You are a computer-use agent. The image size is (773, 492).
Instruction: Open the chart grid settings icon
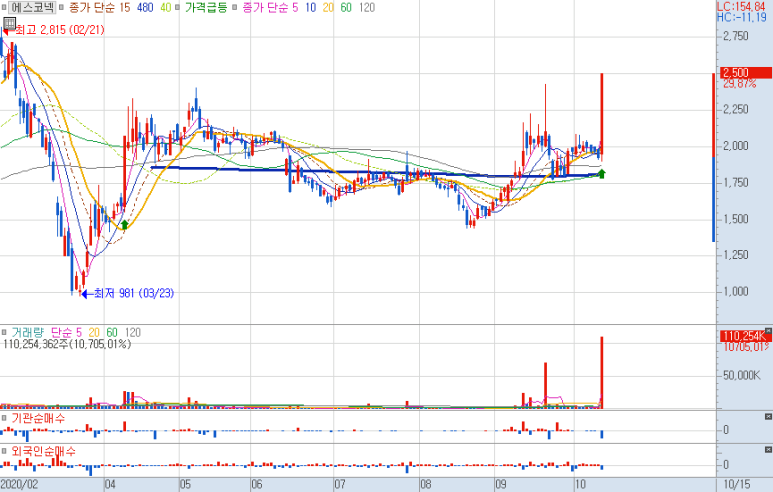(9, 23)
